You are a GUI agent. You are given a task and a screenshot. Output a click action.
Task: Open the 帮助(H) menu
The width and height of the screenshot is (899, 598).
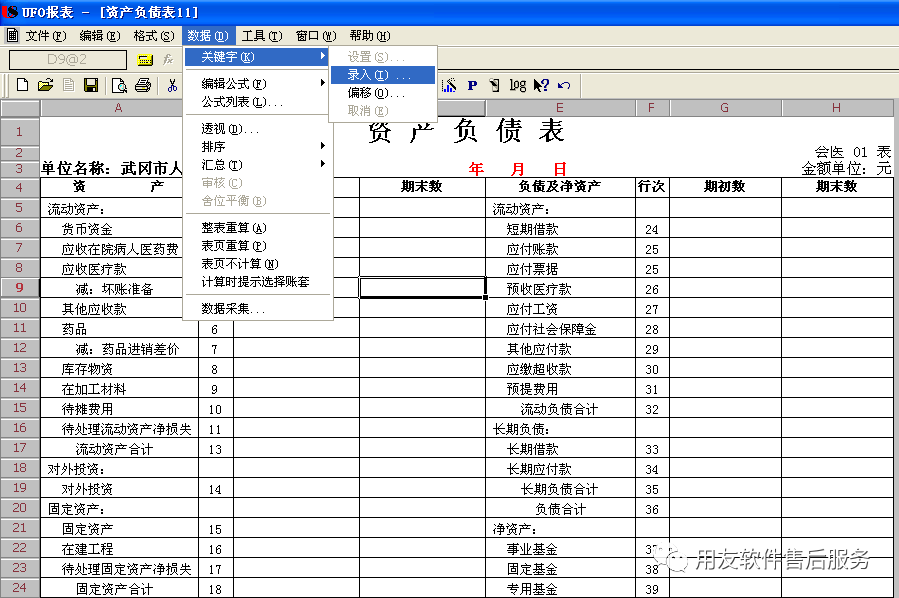pos(370,36)
